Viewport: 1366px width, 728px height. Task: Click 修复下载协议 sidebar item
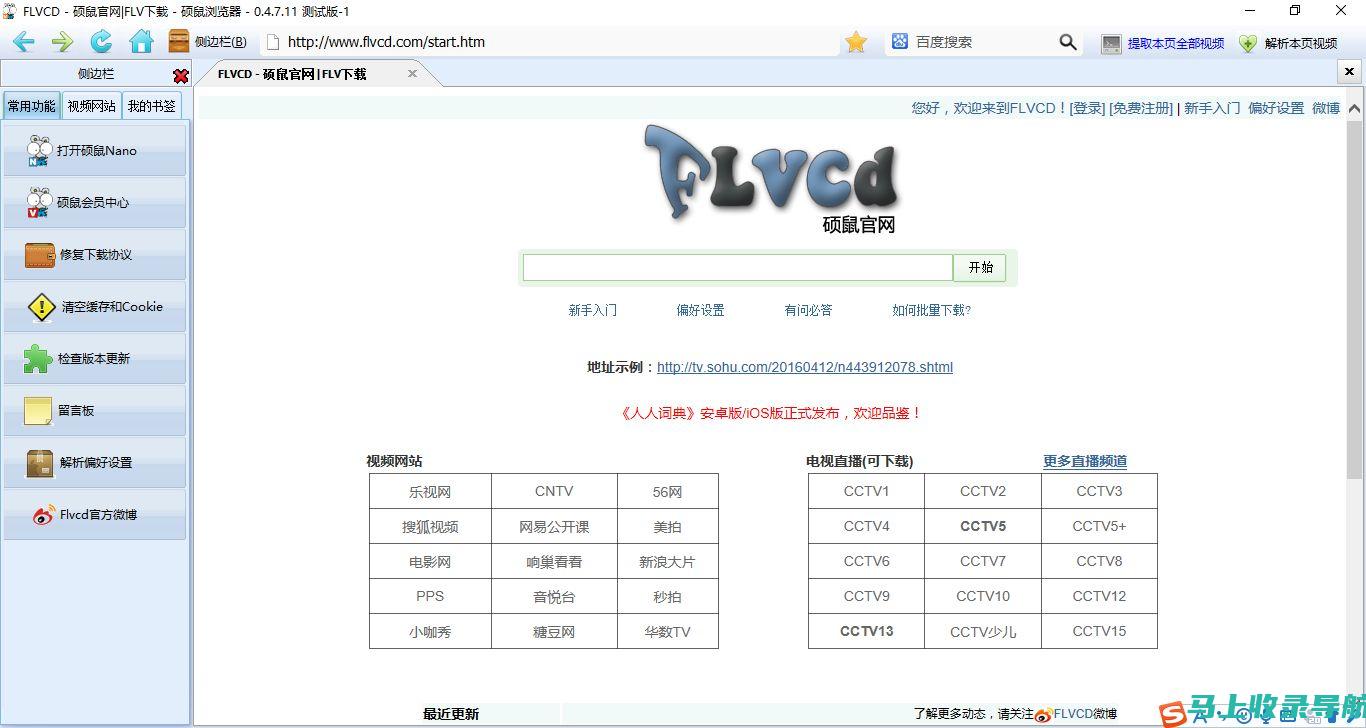click(95, 254)
